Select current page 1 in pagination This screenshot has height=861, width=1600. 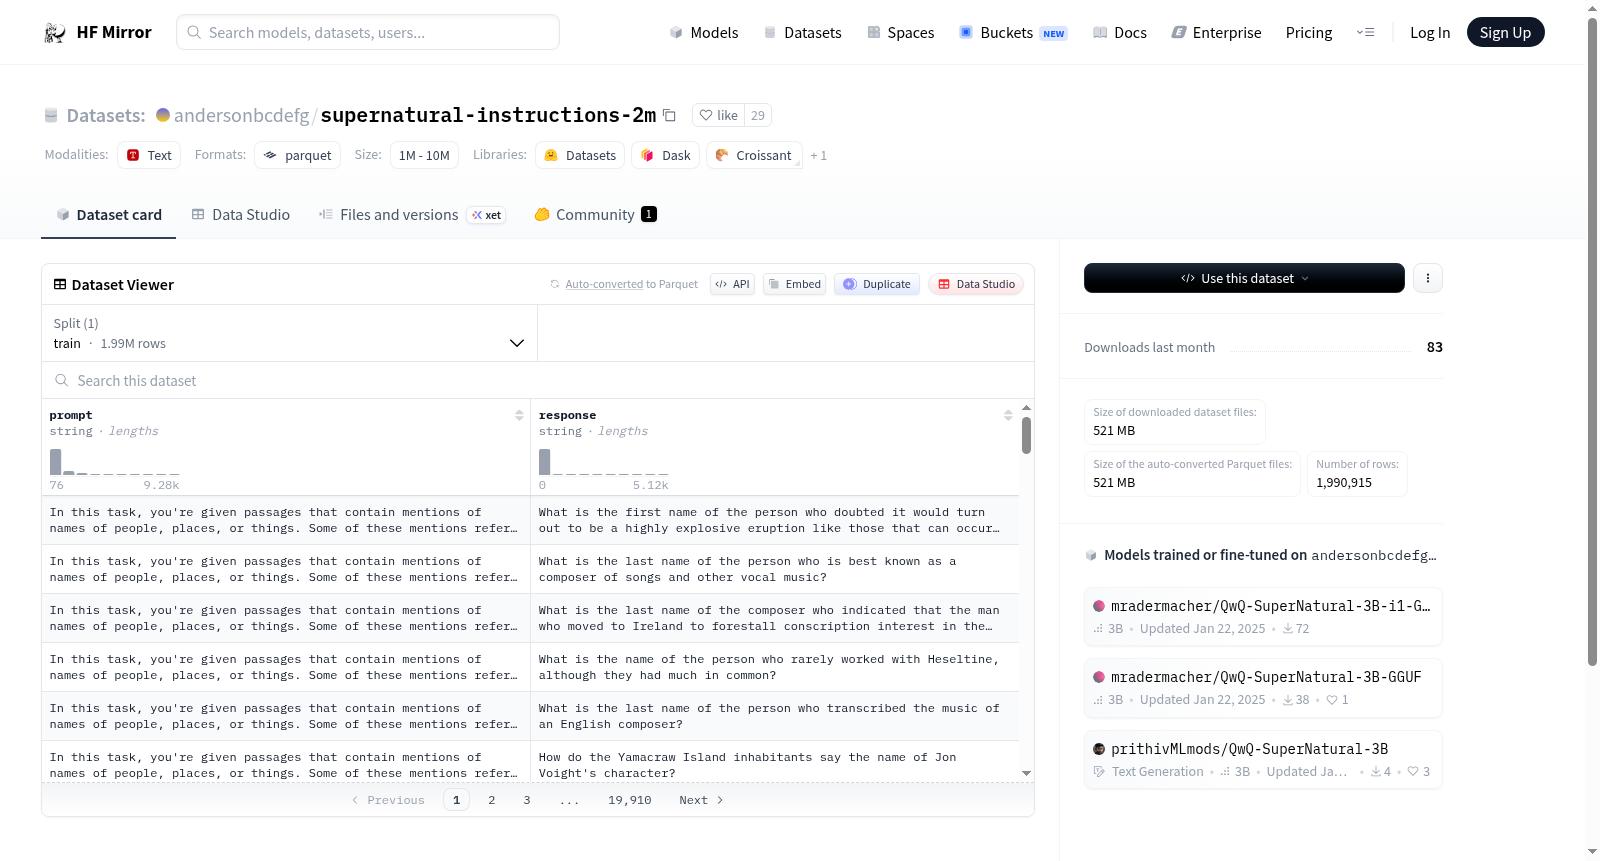tap(456, 800)
